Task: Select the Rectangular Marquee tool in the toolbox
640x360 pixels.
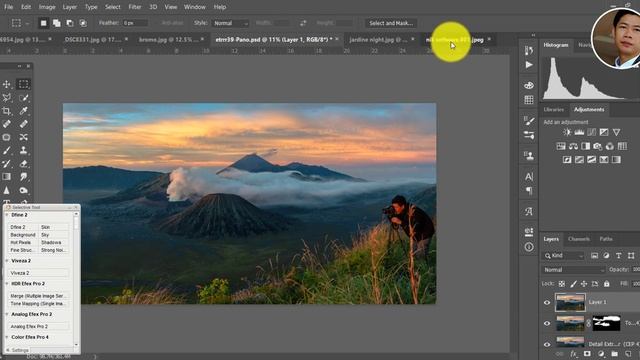Action: click(23, 84)
